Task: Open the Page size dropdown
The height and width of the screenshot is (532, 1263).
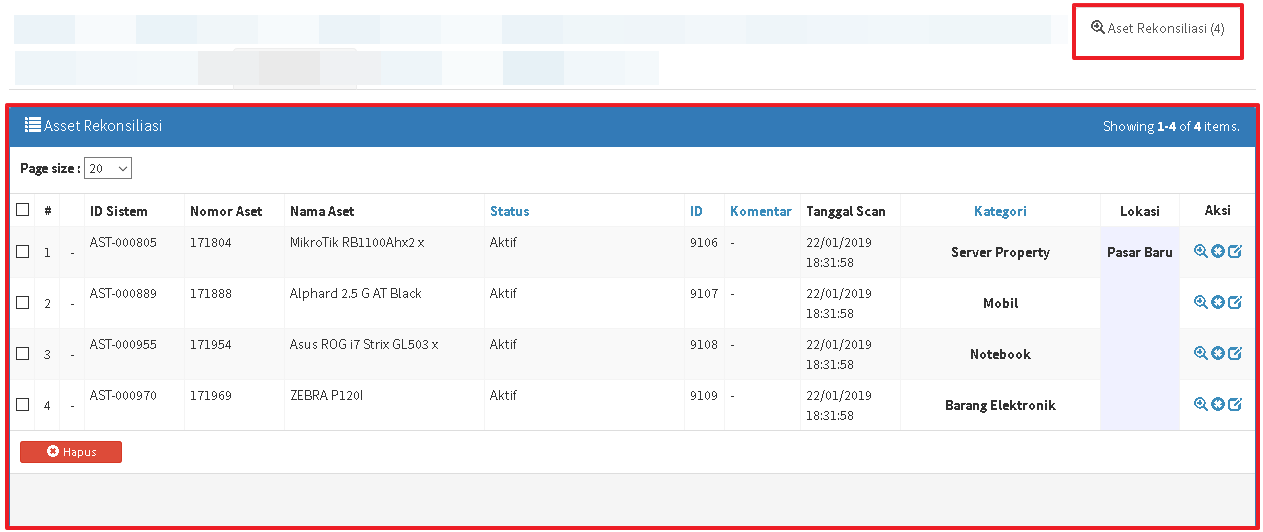Action: 108,169
